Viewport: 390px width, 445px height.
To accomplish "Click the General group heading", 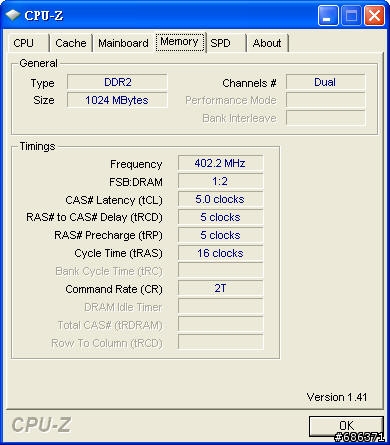I will click(38, 63).
